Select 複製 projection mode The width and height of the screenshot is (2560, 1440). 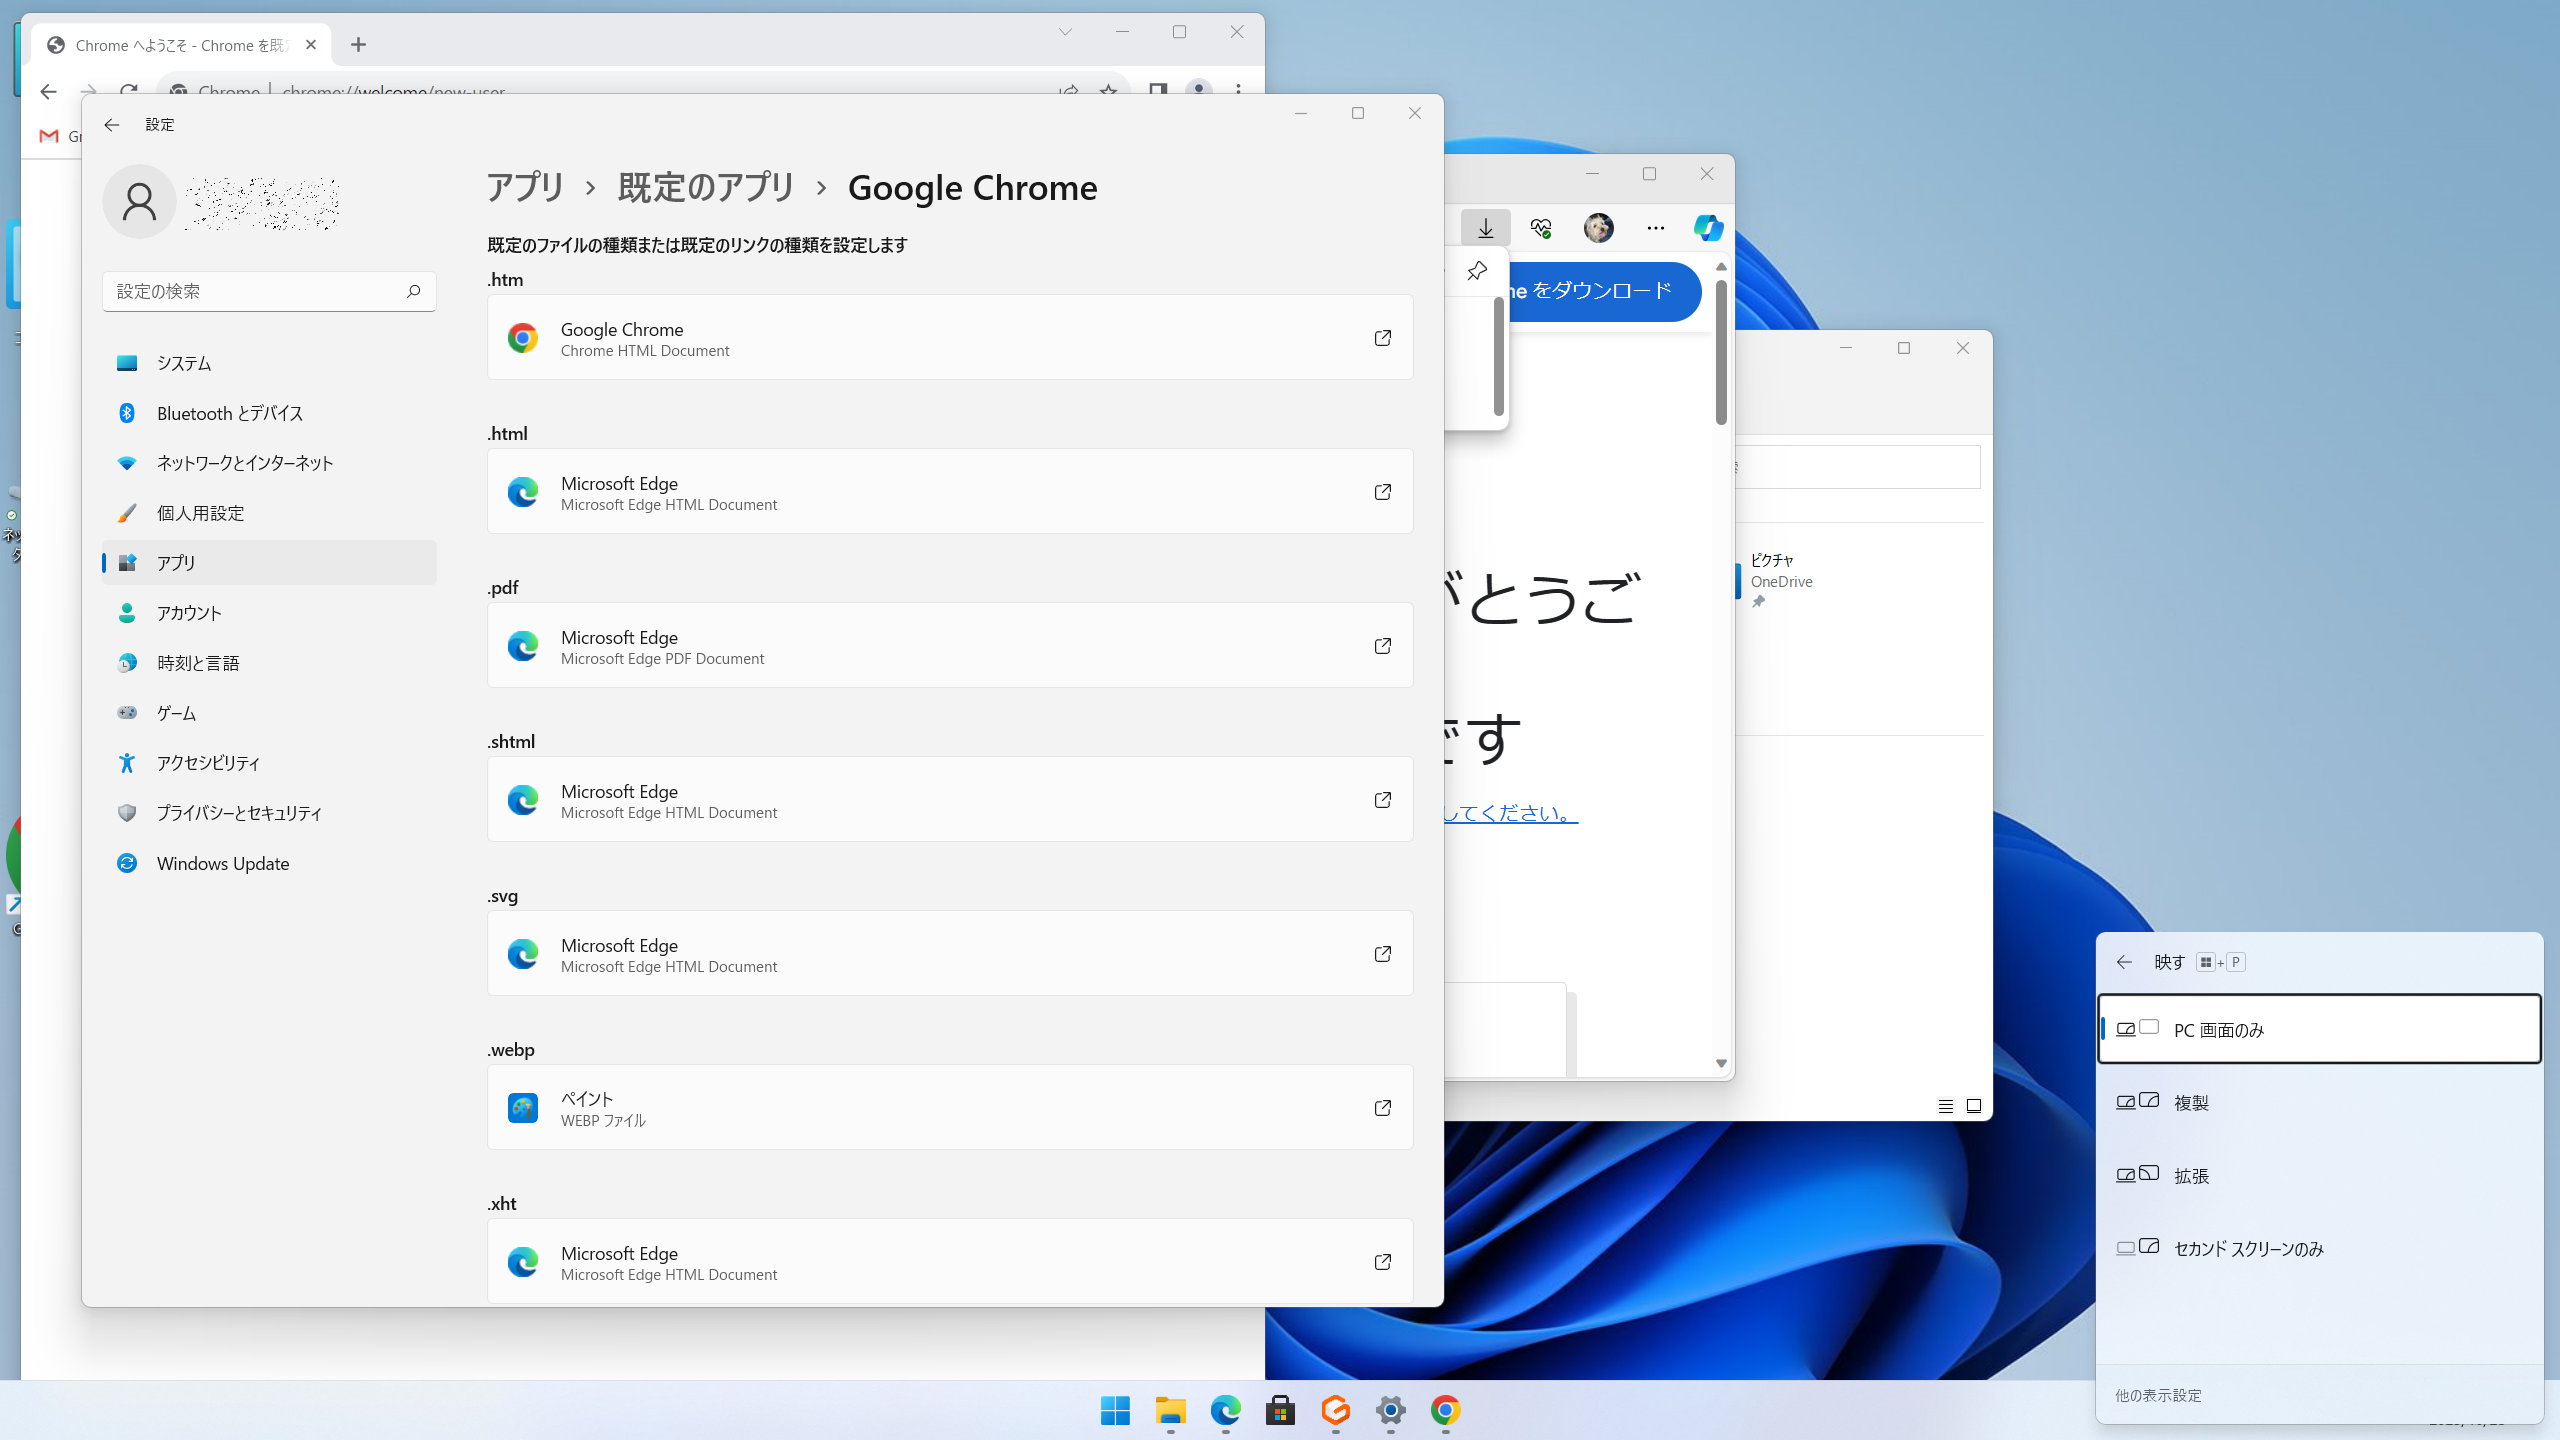coord(2319,1102)
